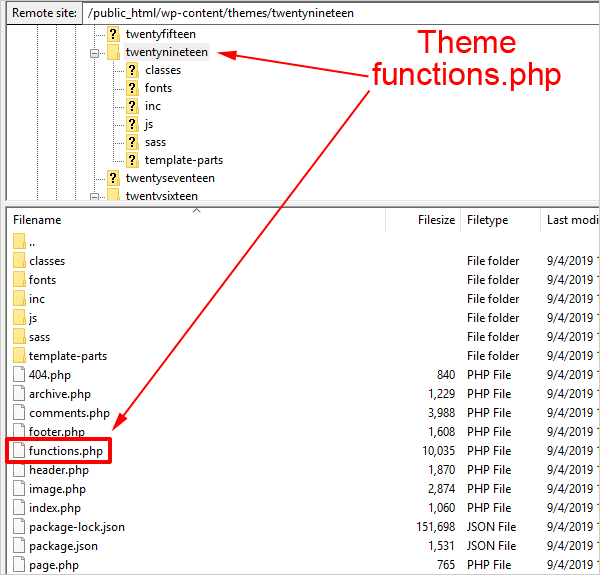
Task: Select twentyfifteen folder in the tree
Action: tap(161, 34)
